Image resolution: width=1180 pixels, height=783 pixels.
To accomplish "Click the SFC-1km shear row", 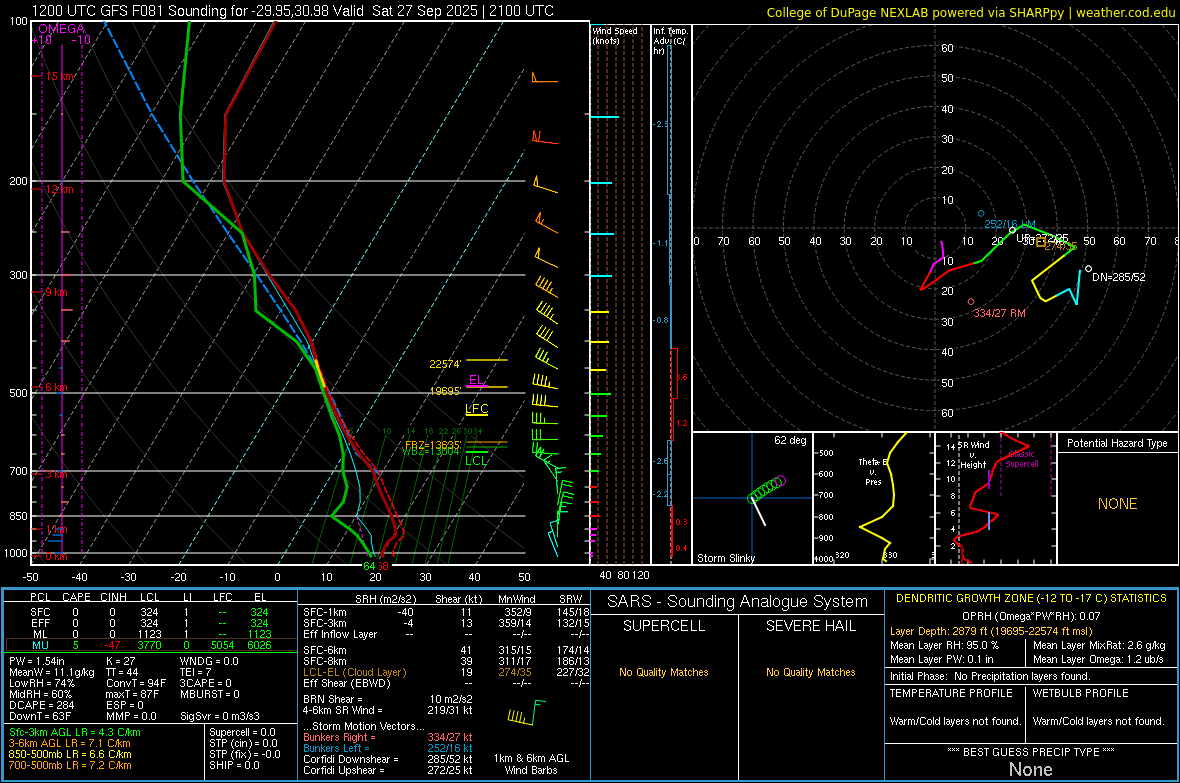I will (446, 612).
